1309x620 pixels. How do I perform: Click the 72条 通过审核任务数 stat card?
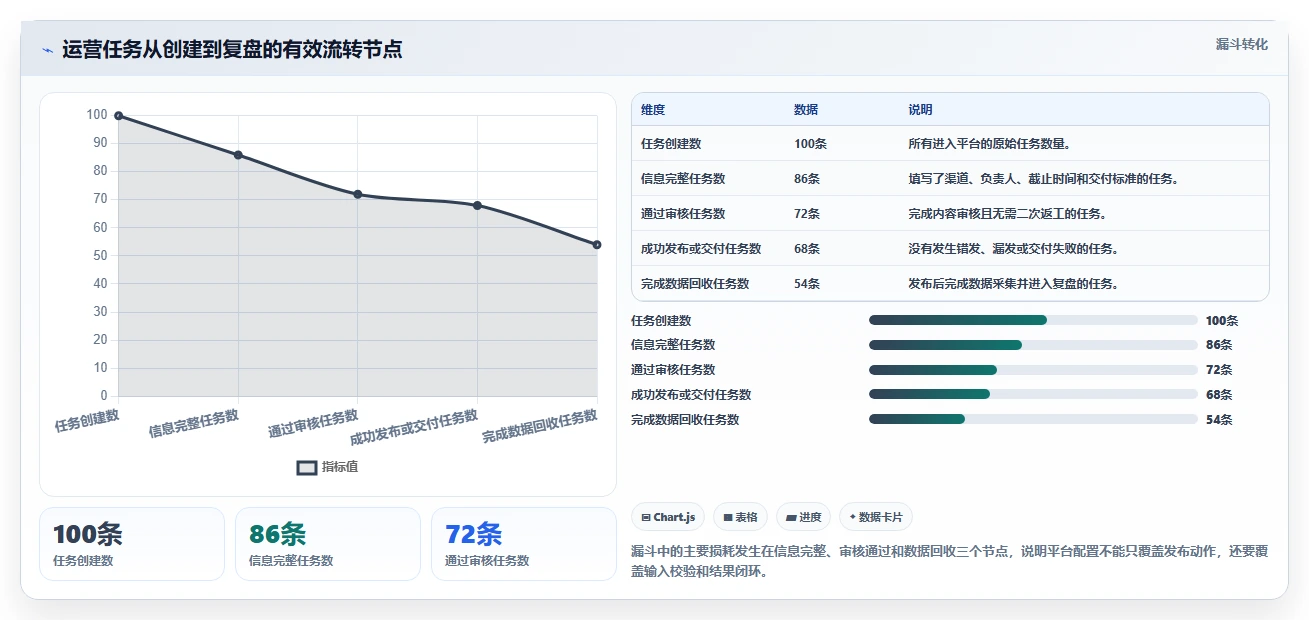point(524,544)
